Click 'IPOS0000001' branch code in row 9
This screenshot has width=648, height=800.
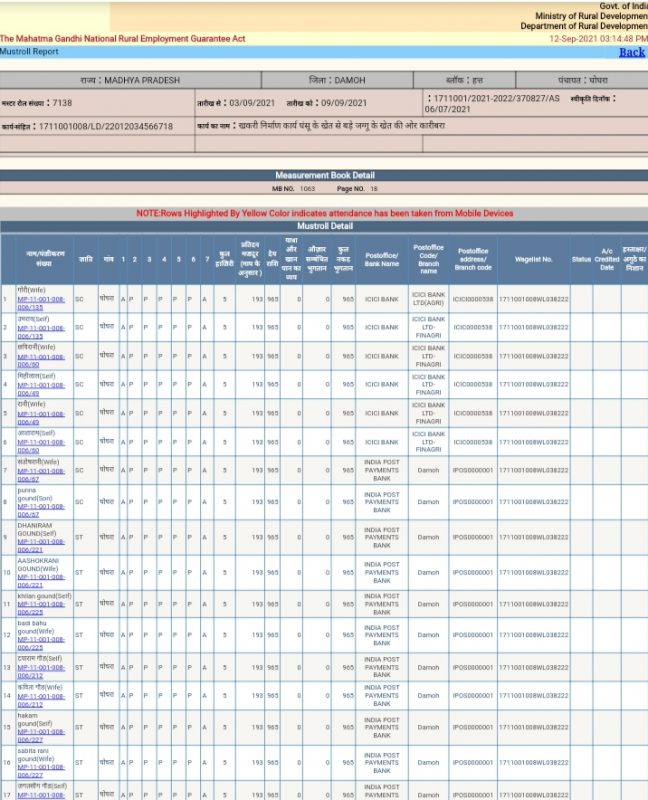[473, 537]
